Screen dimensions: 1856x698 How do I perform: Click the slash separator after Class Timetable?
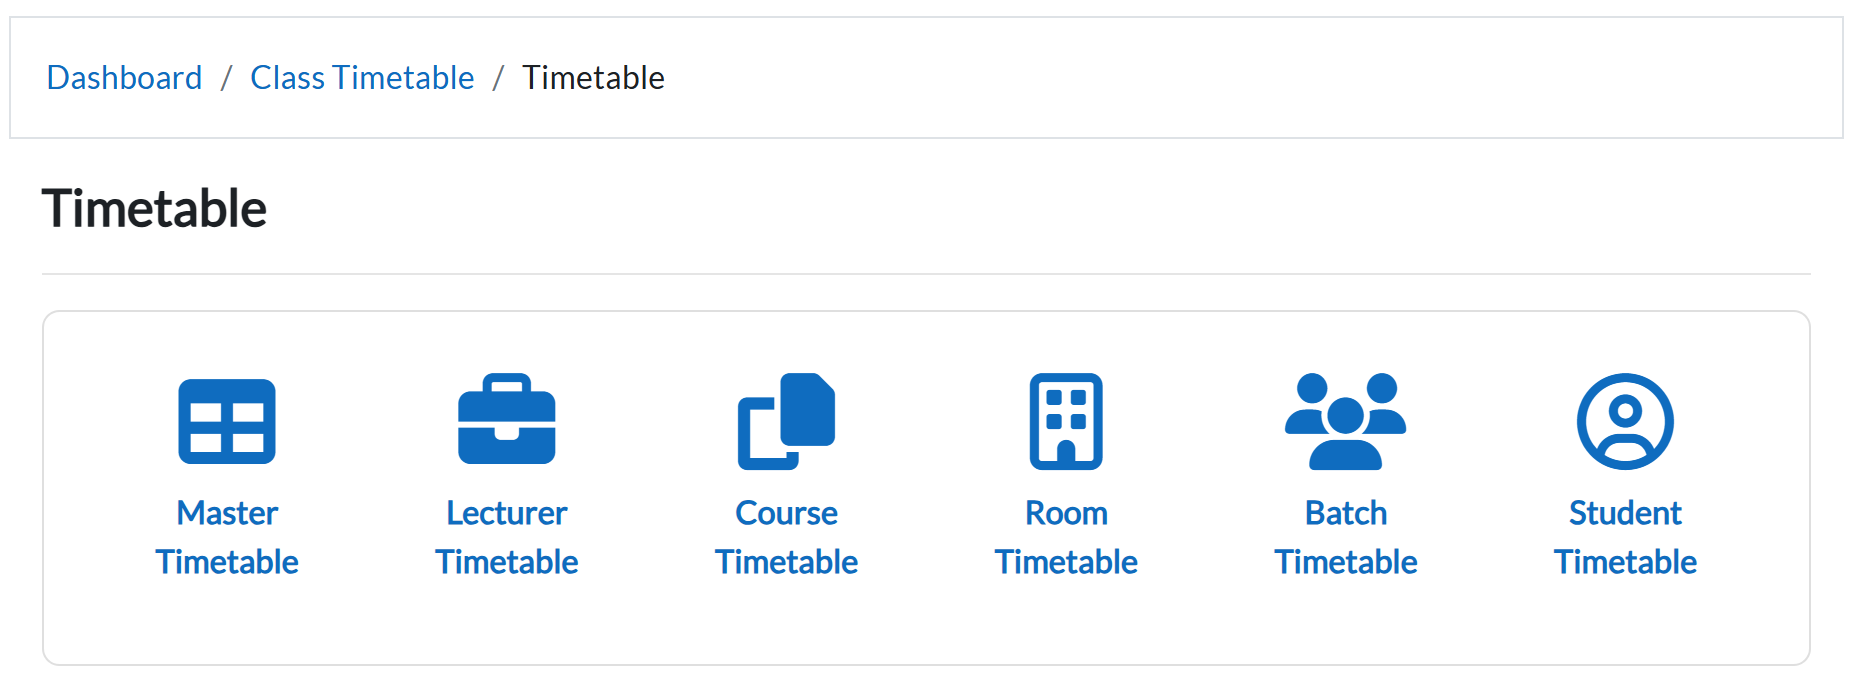[498, 78]
